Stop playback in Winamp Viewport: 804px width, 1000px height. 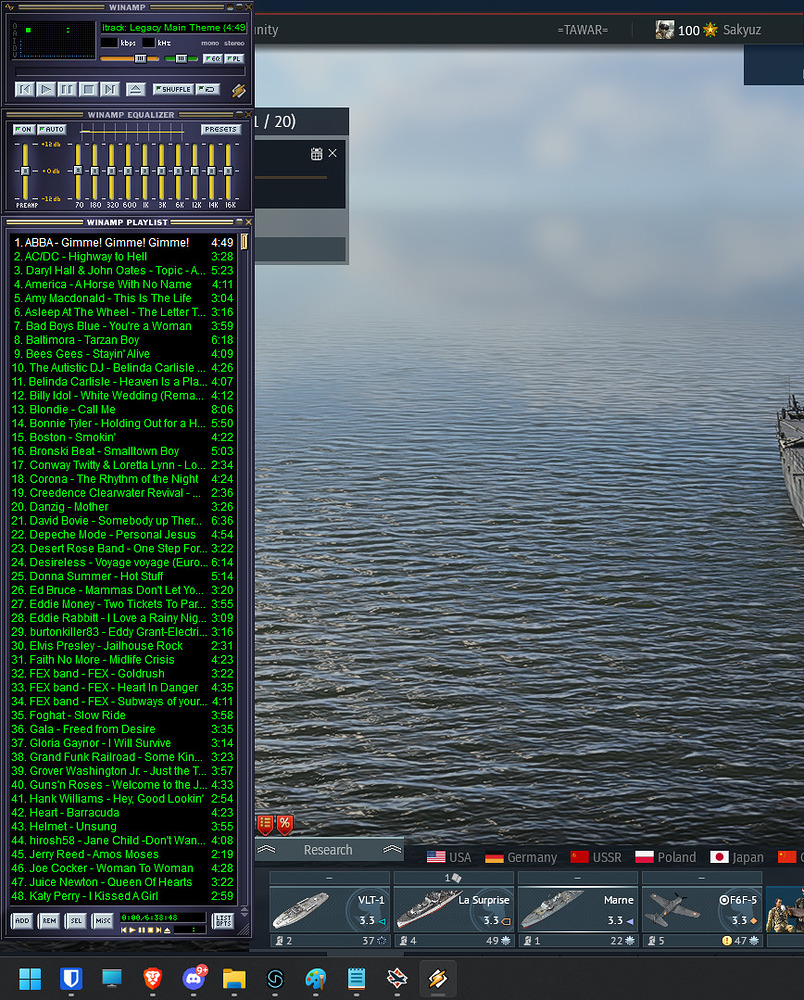pyautogui.click(x=89, y=90)
